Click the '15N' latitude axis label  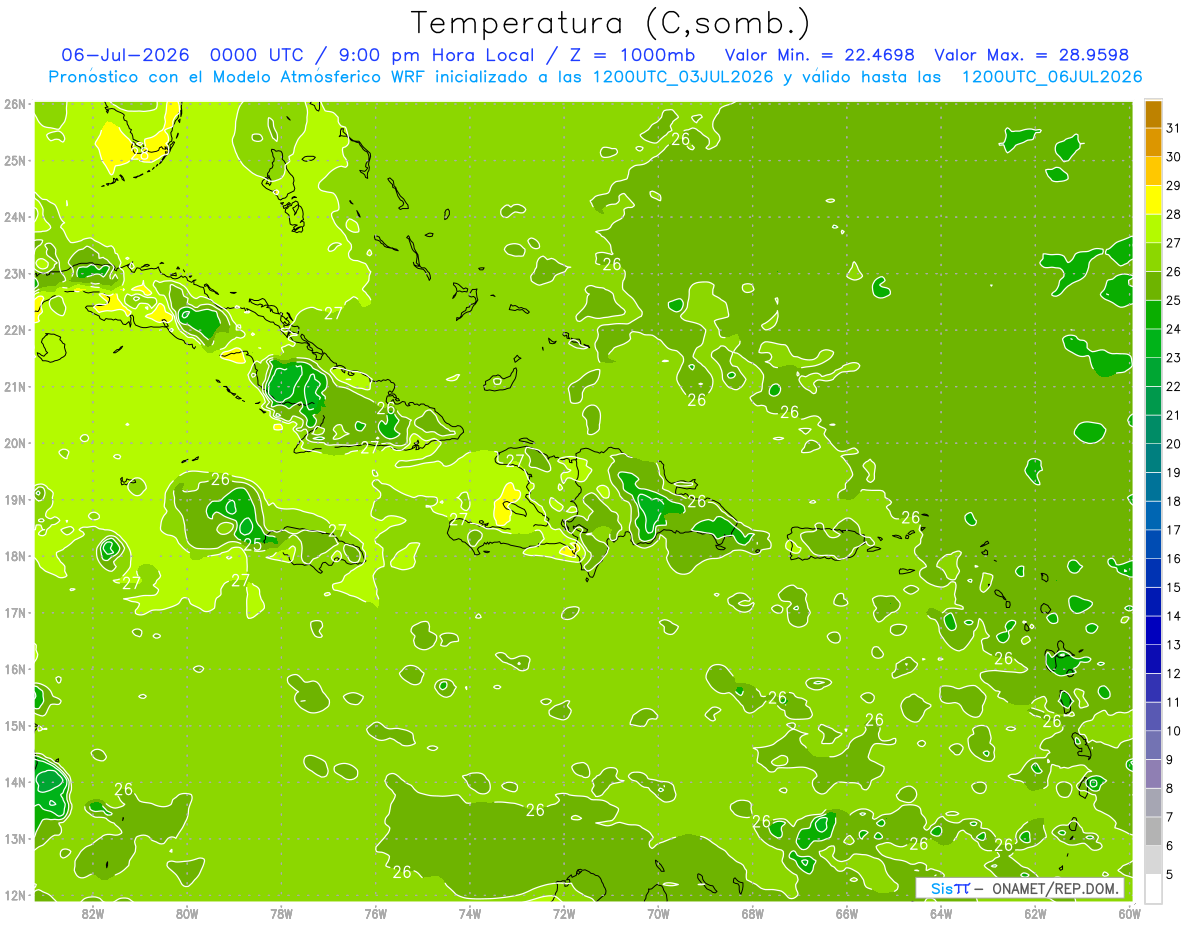pyautogui.click(x=15, y=726)
